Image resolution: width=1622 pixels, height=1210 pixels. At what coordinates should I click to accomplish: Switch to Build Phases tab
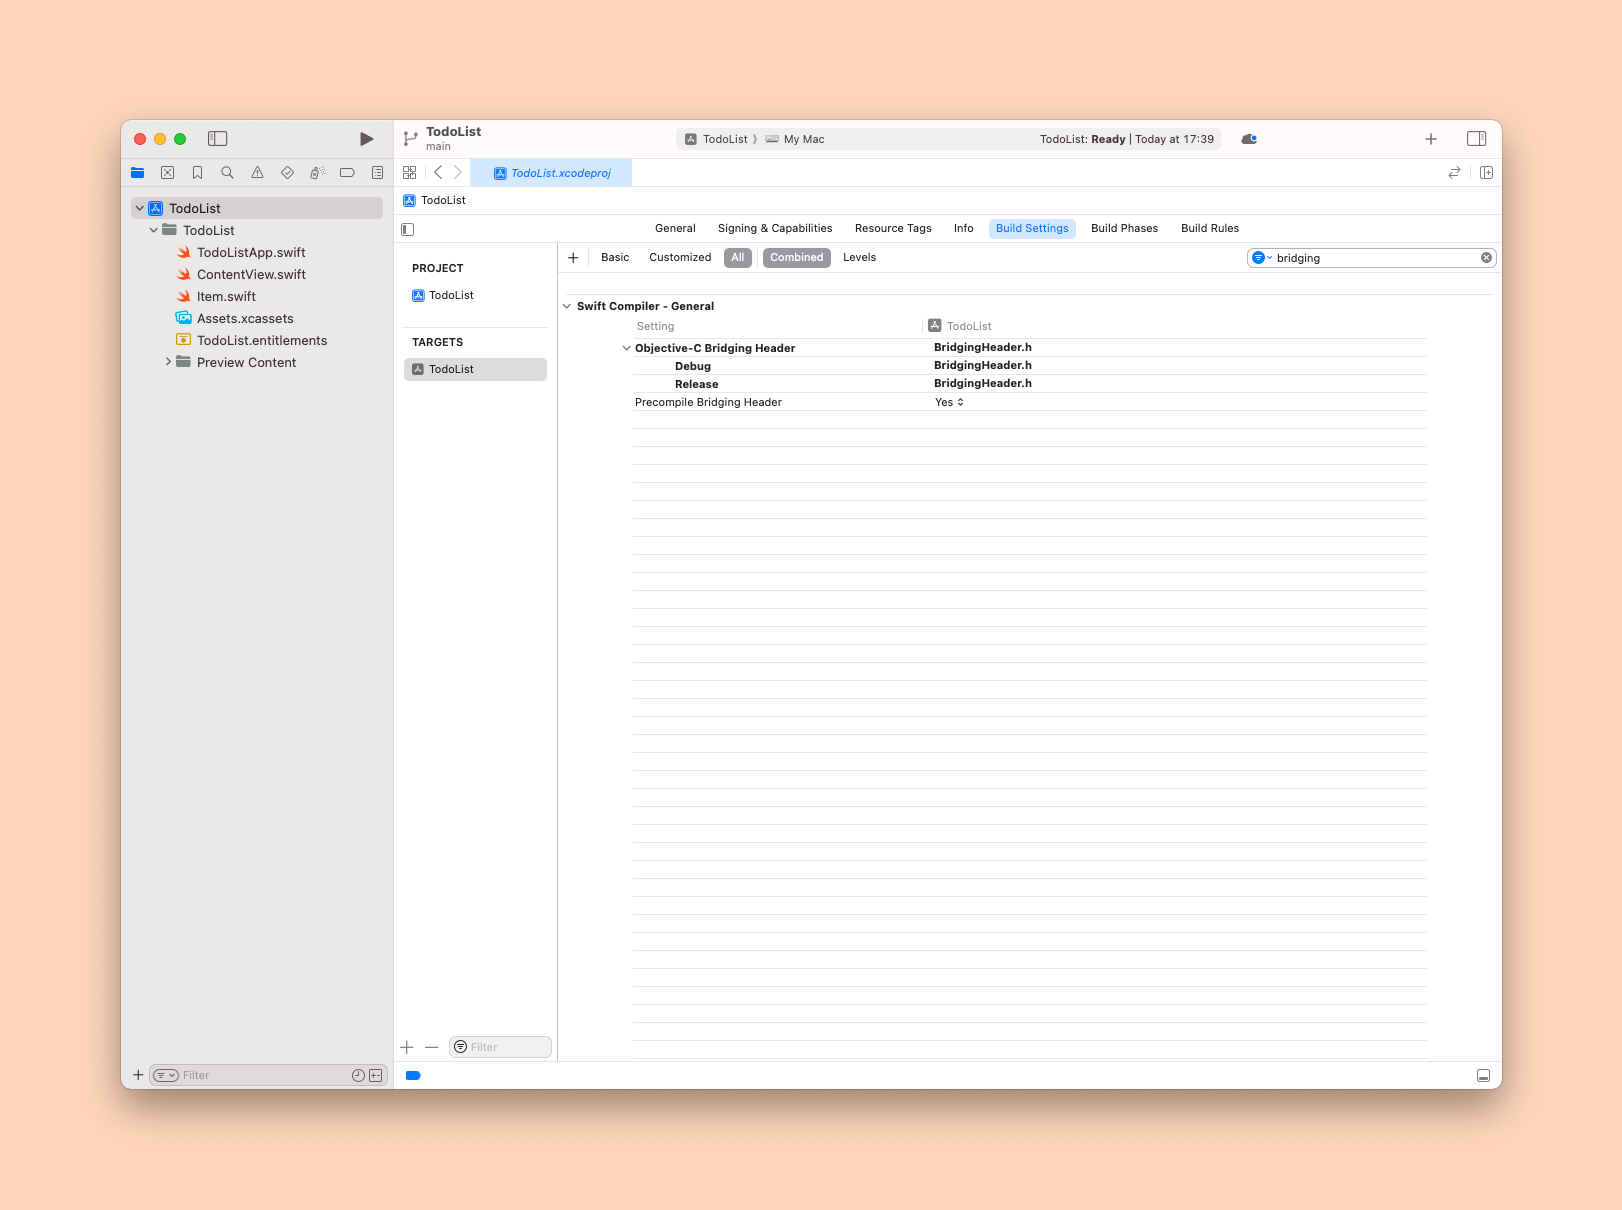tap(1124, 229)
